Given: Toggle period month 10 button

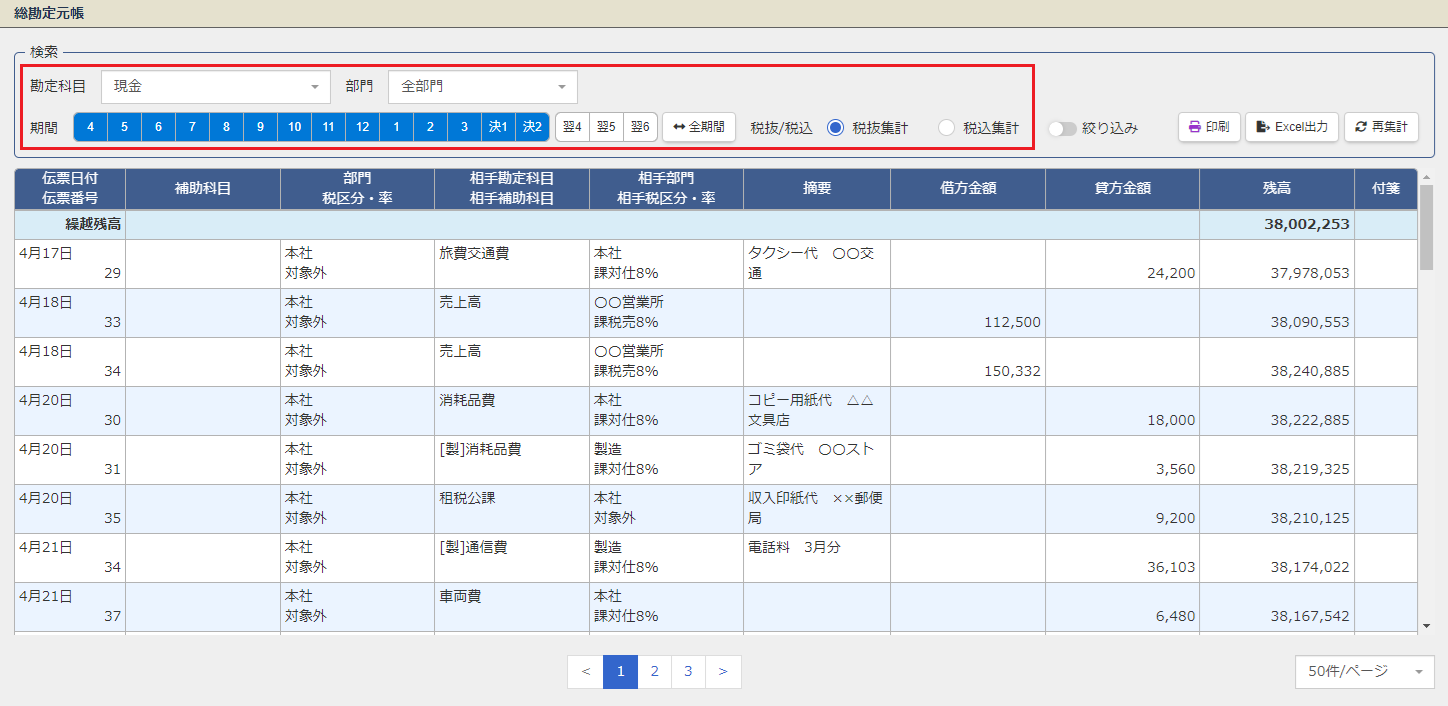Looking at the screenshot, I should point(294,127).
